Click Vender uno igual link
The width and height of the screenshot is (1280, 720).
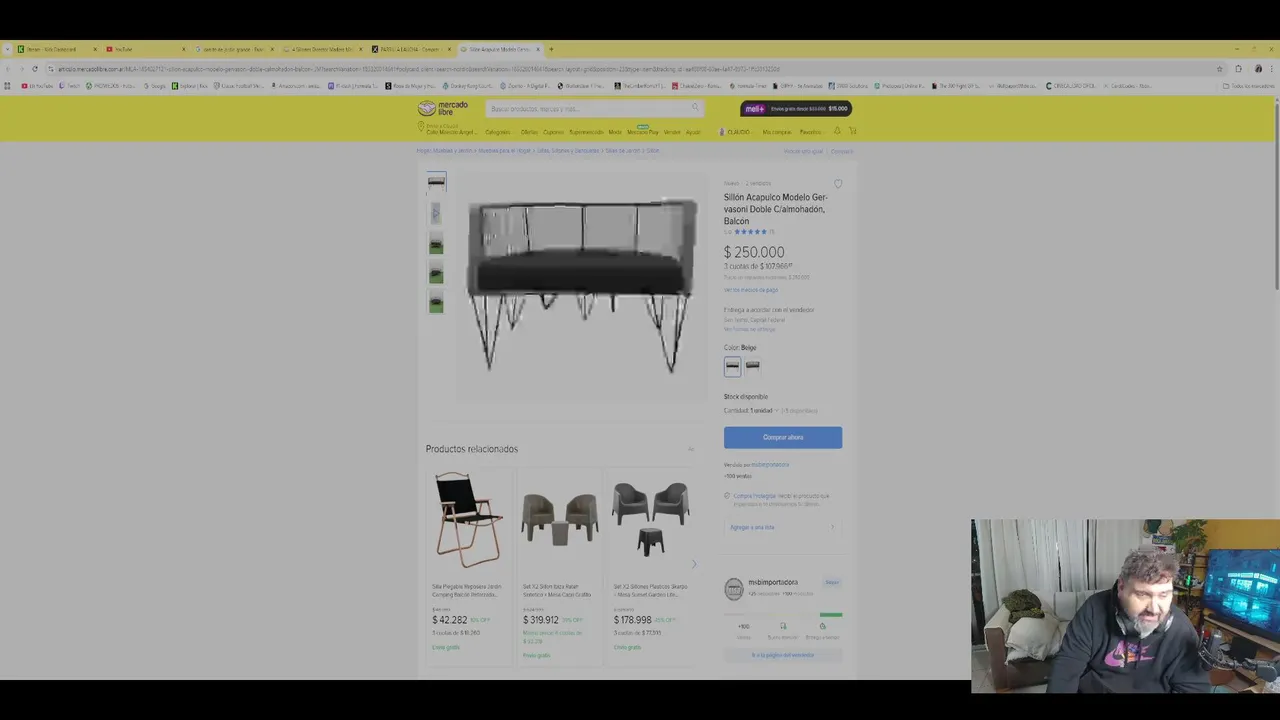[803, 152]
